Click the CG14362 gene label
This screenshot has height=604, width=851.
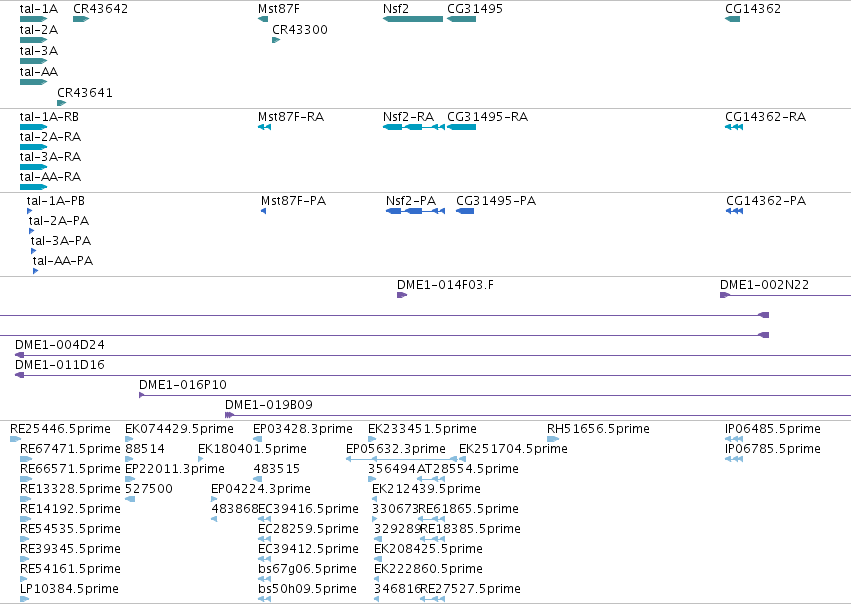point(753,9)
